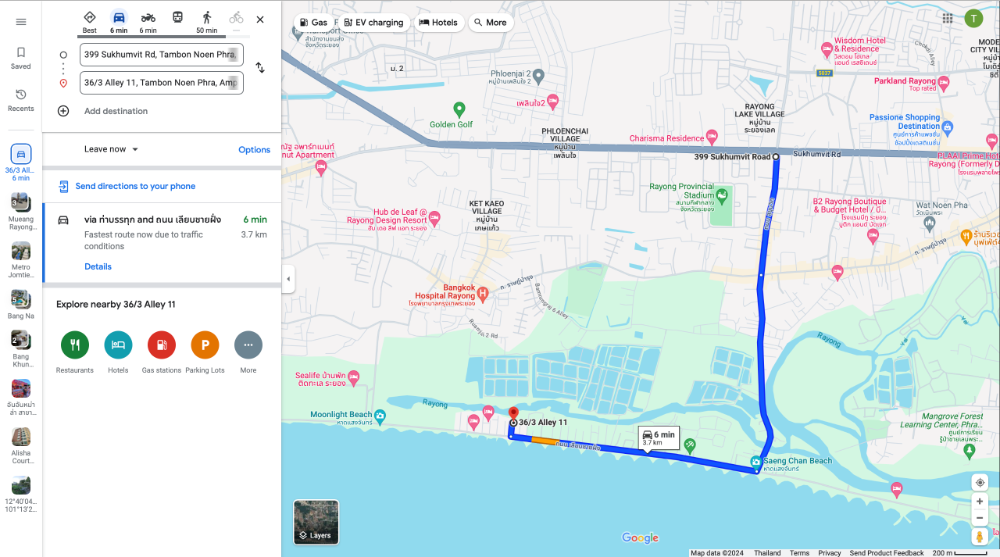Screen dimensions: 1000x557
Task: Click Rayong Provincial Stadium pin
Action: tap(722, 195)
